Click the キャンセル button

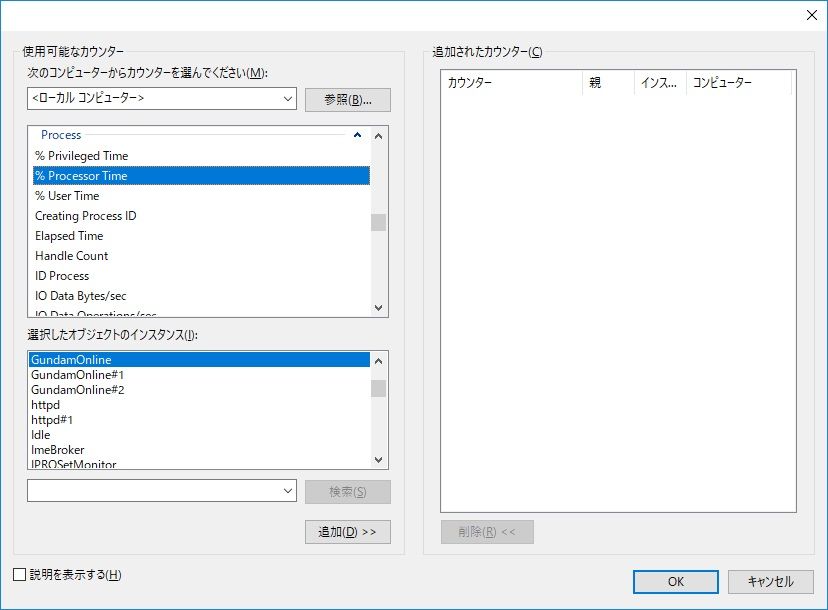coord(770,582)
